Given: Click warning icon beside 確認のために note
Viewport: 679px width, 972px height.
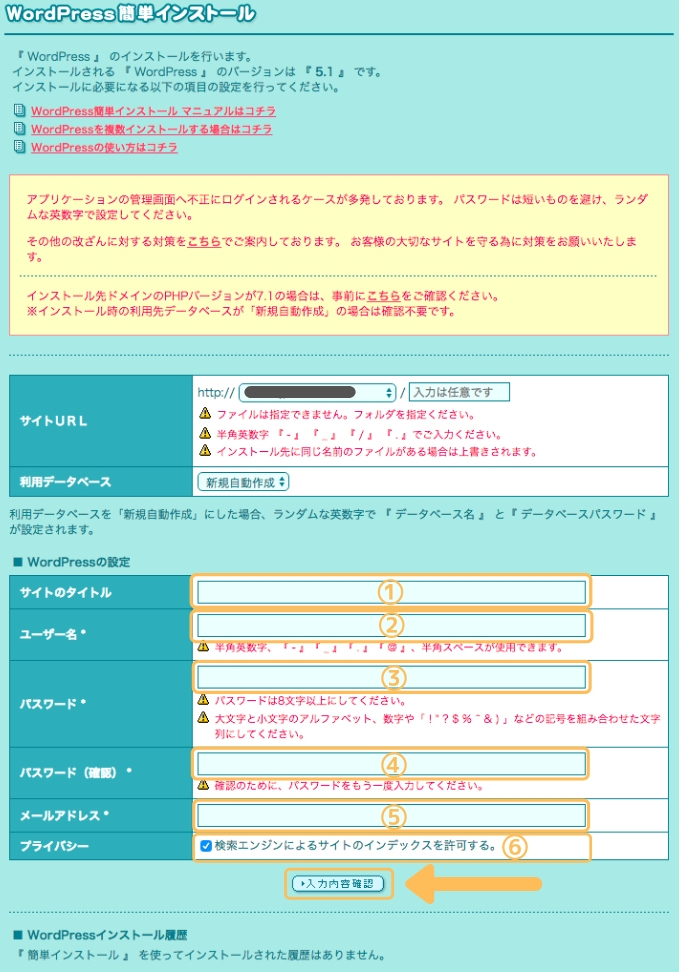Looking at the screenshot, I should coord(203,785).
